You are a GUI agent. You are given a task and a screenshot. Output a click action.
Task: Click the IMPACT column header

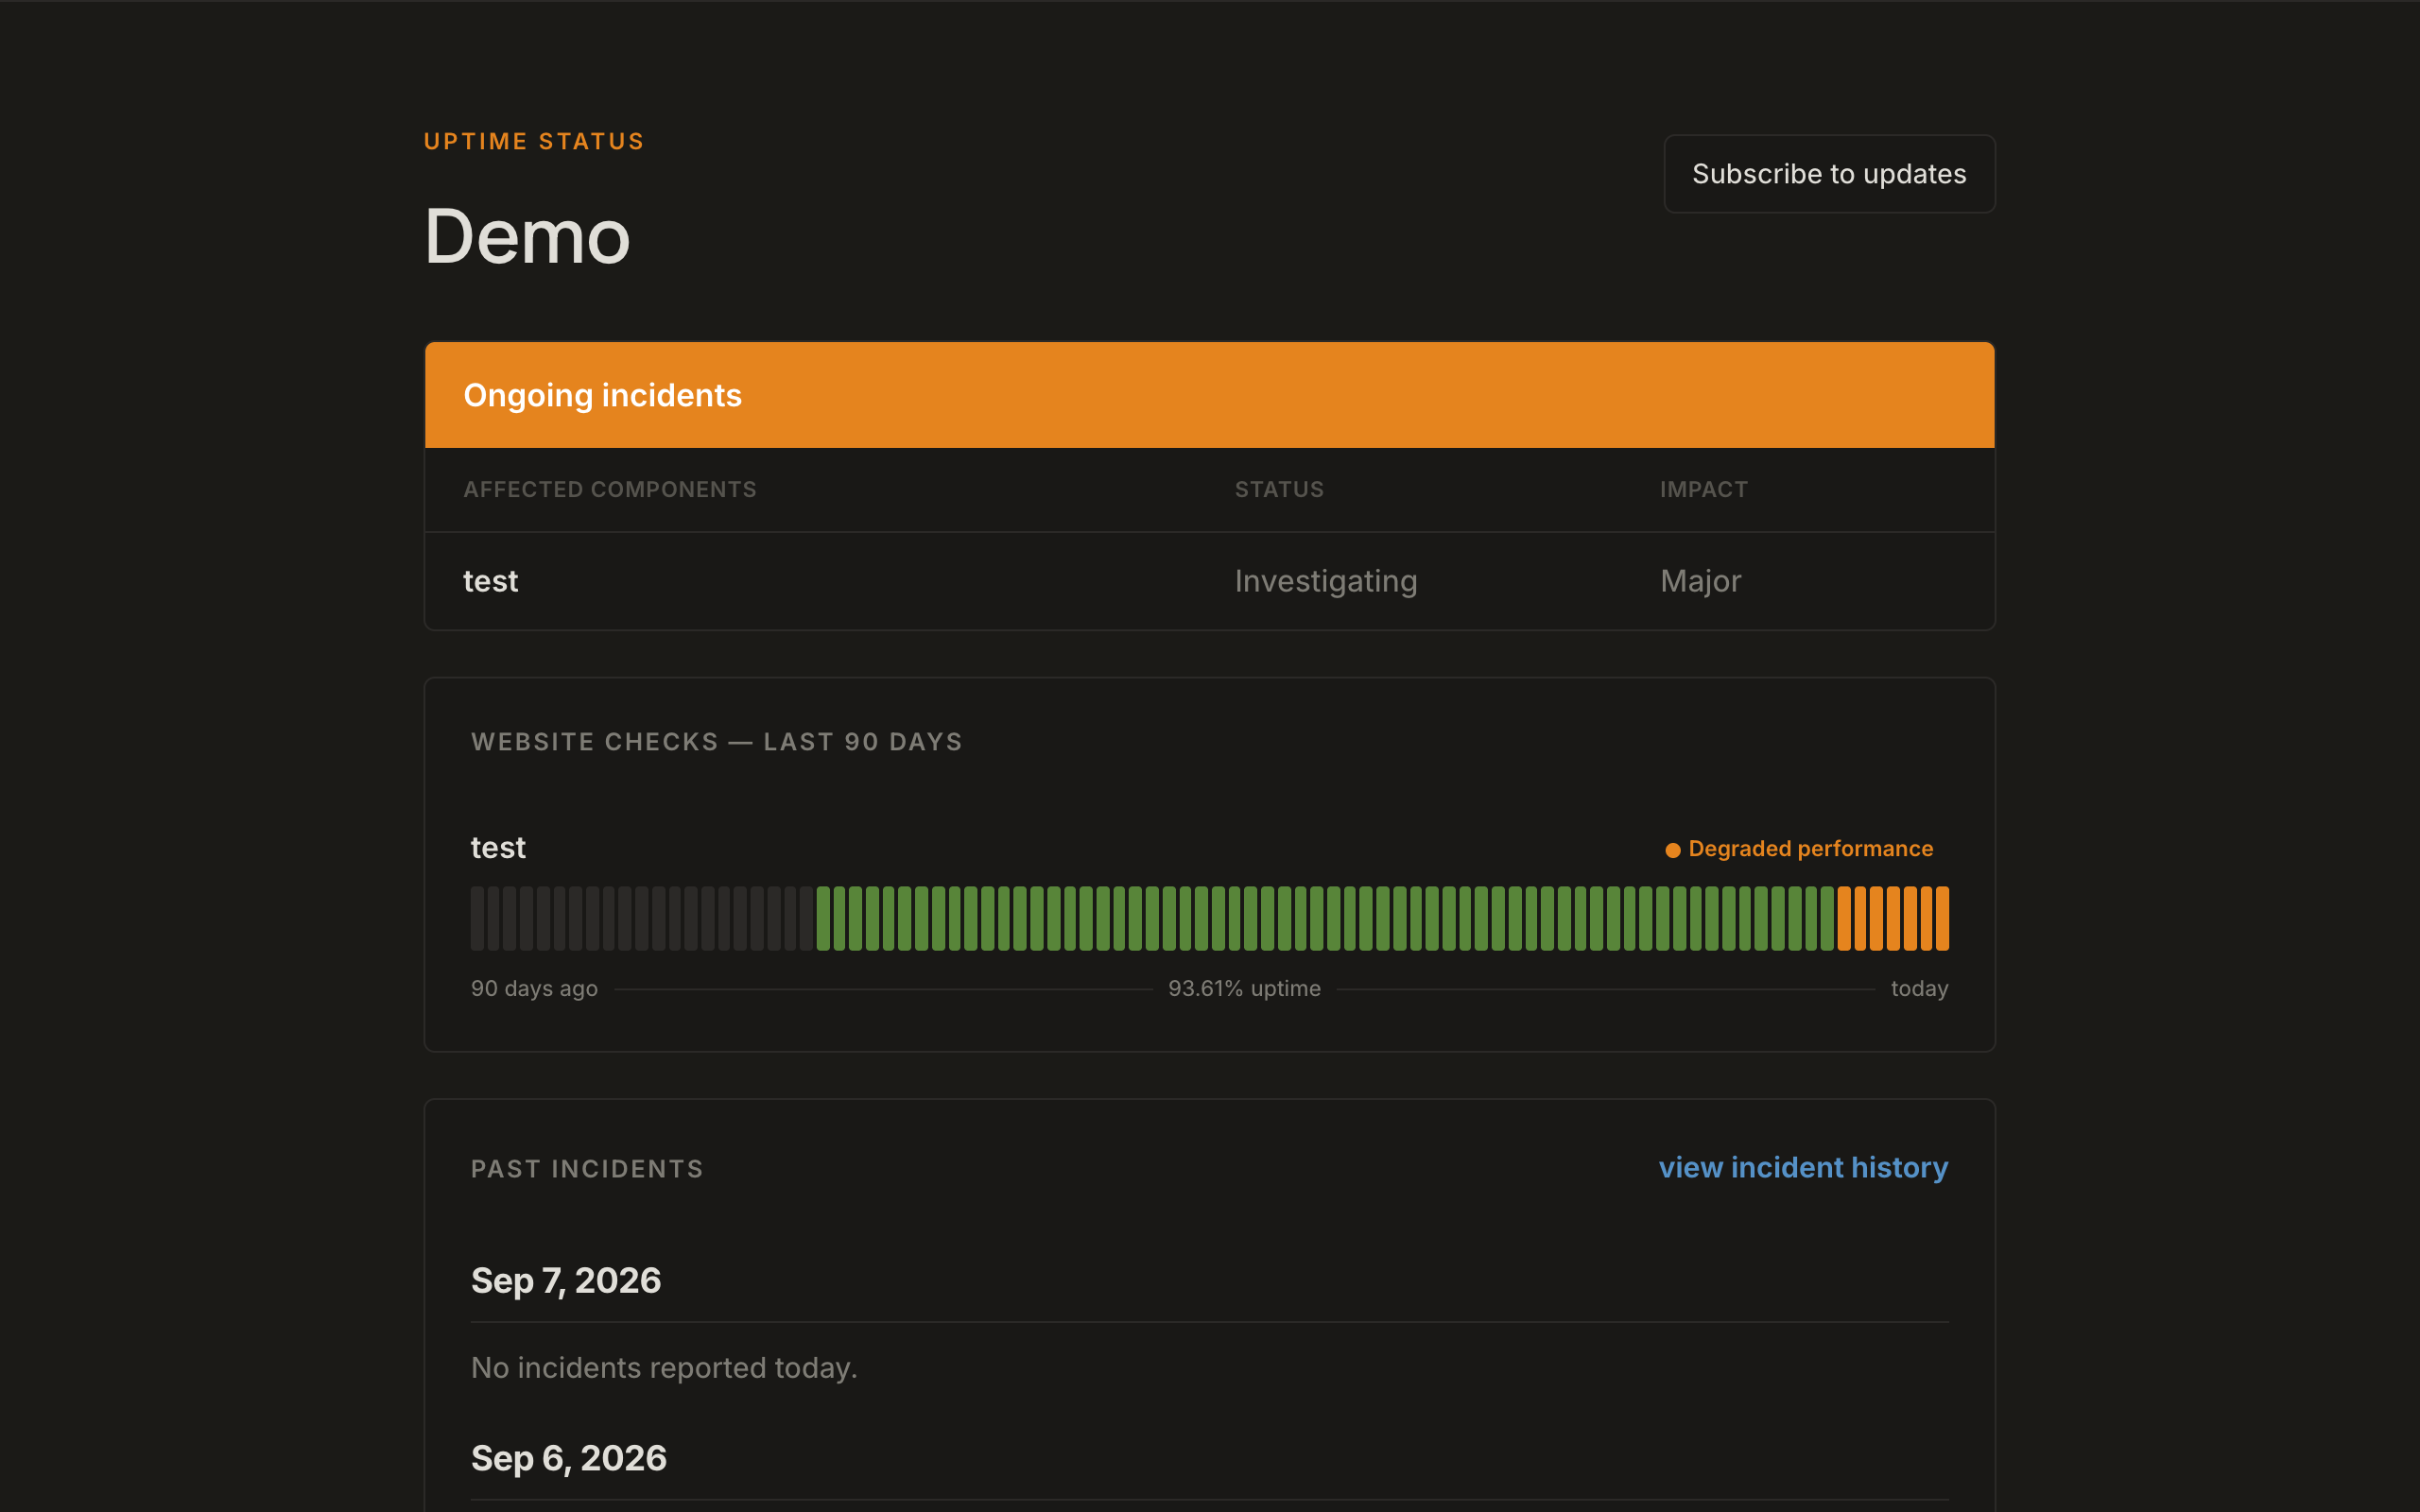click(x=1704, y=489)
